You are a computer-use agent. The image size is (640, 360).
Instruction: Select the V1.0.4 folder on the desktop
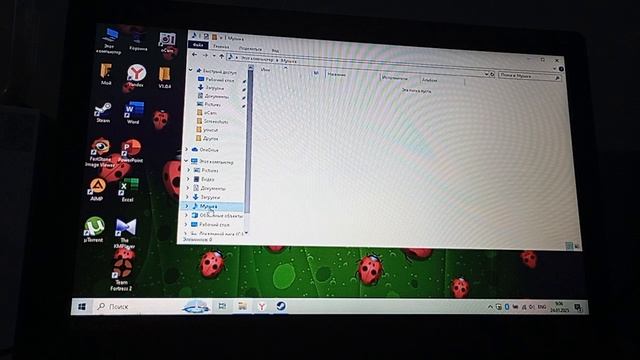click(164, 78)
